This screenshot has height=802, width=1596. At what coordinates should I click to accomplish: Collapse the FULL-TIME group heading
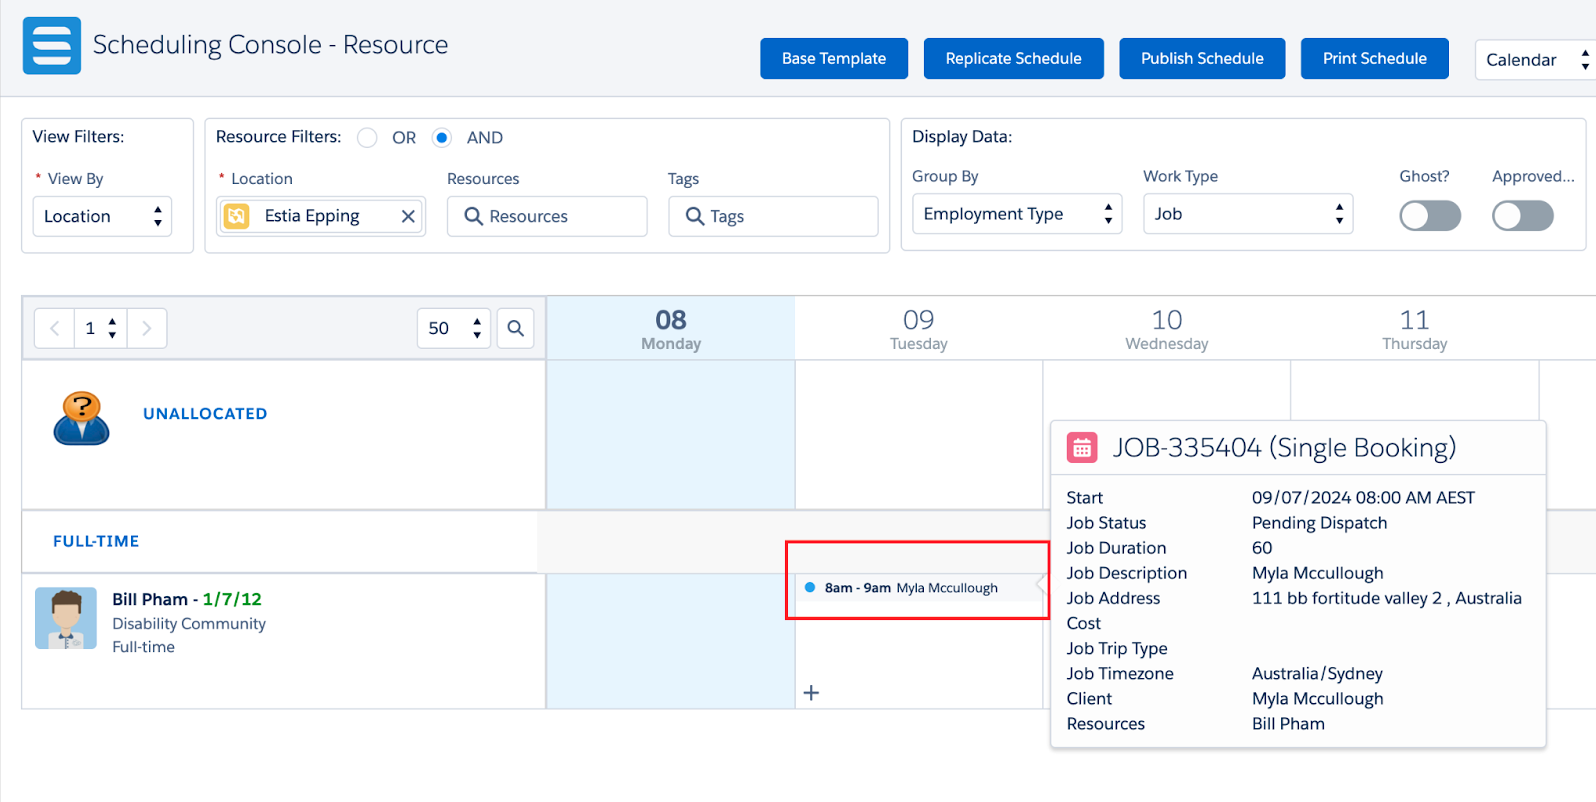[96, 541]
